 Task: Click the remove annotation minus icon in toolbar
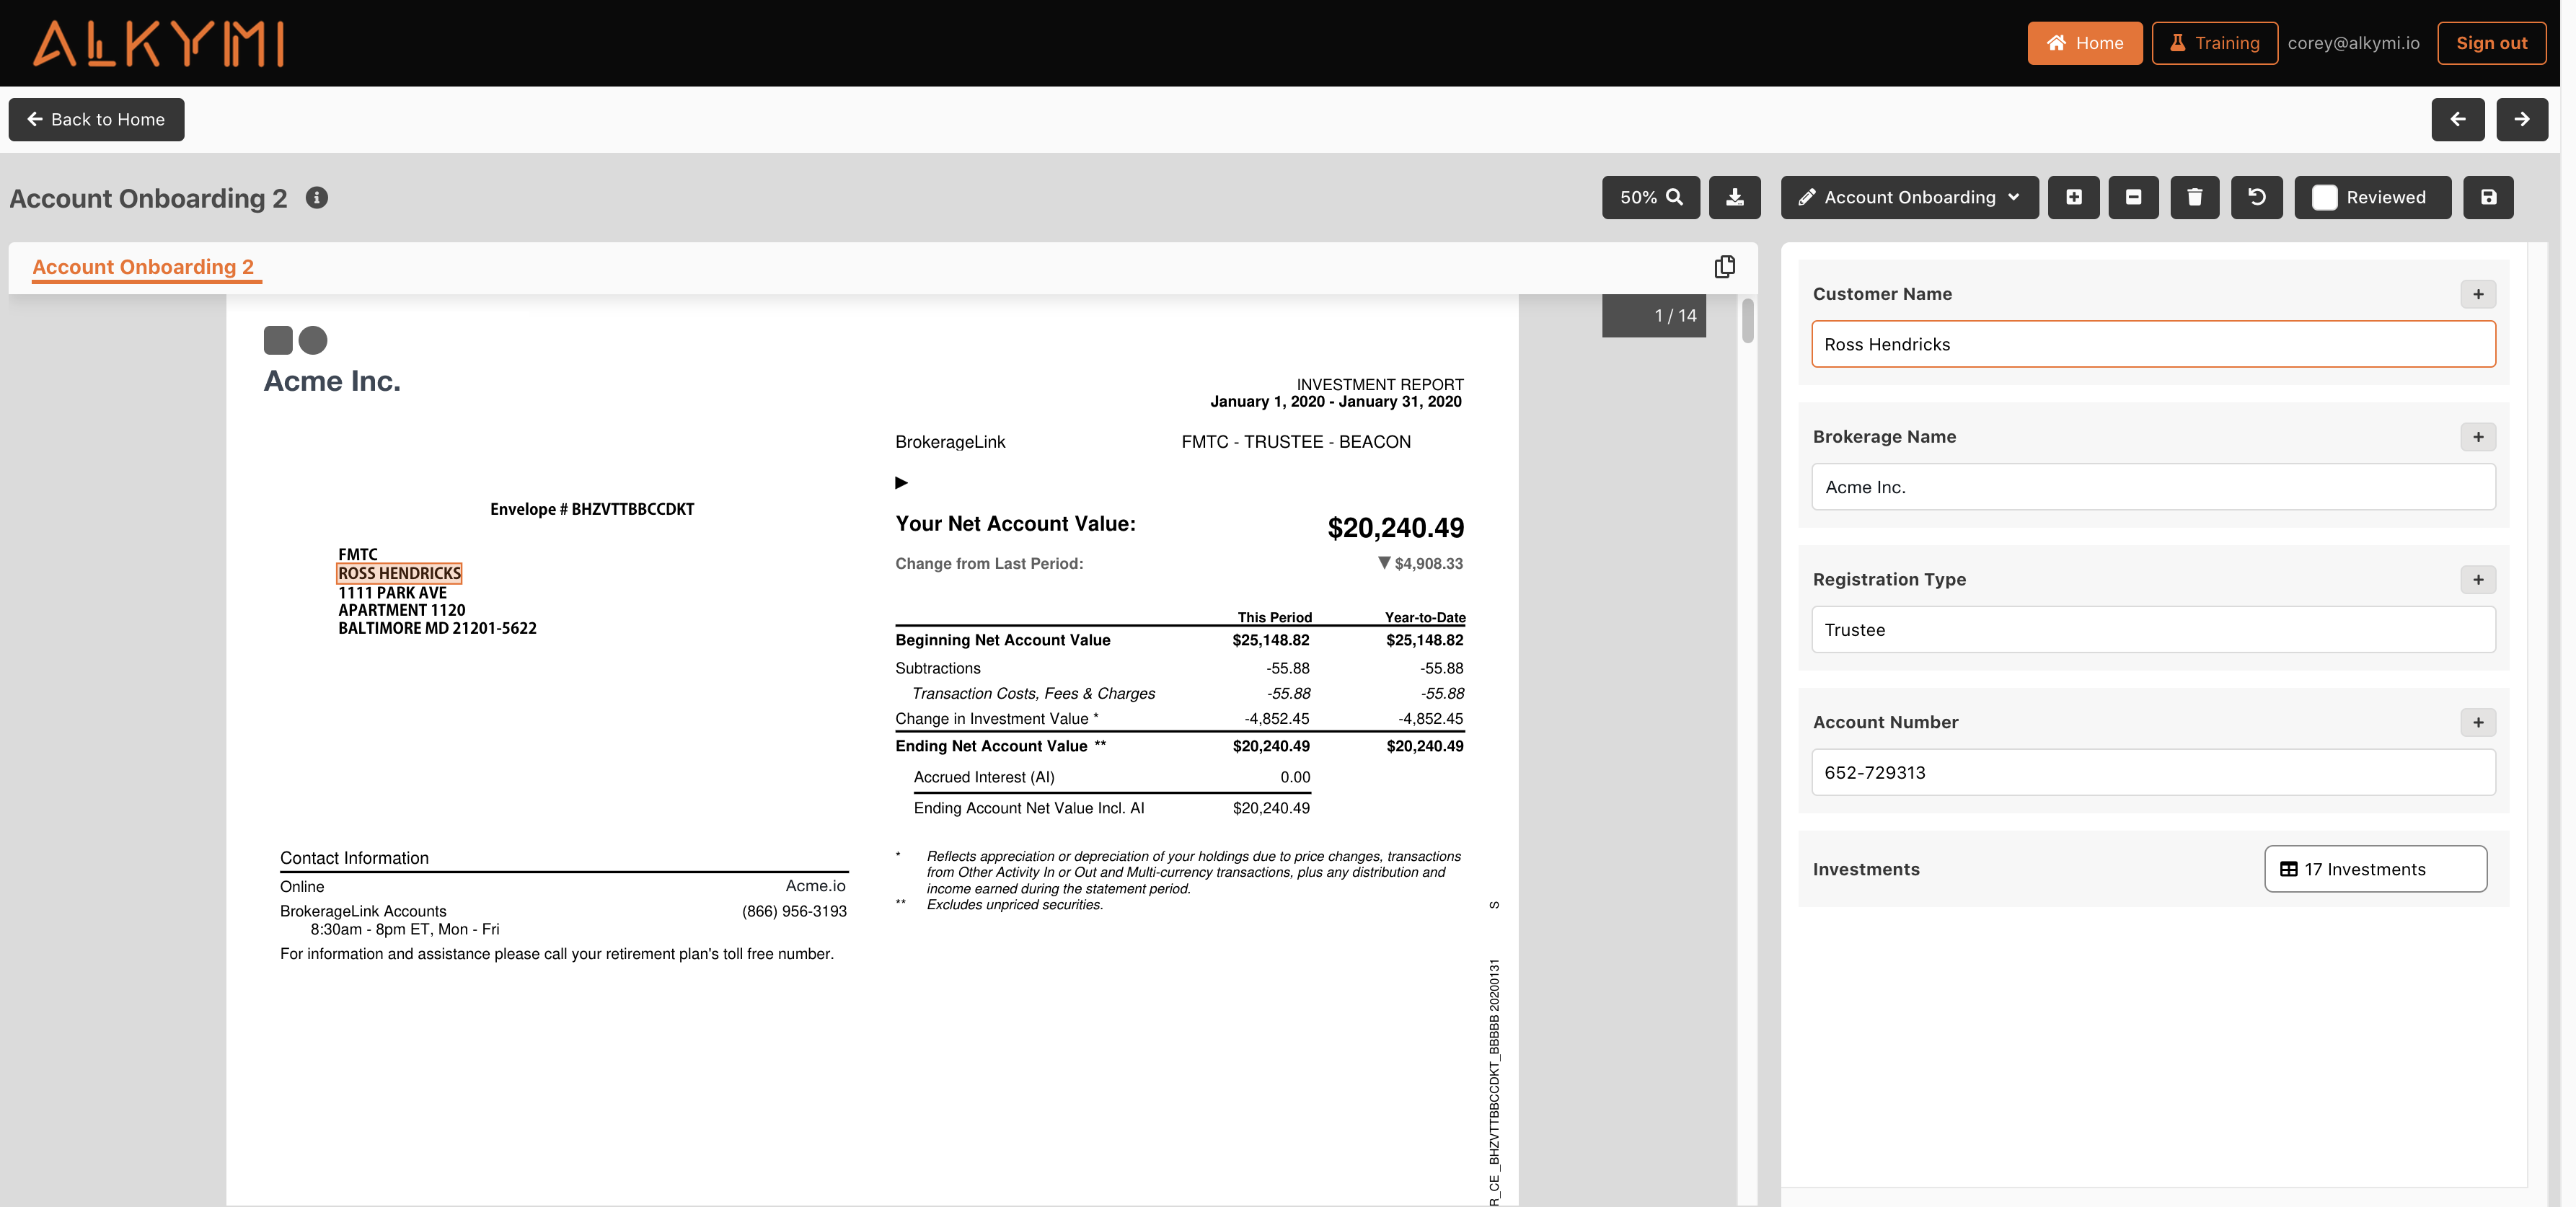(x=2134, y=197)
